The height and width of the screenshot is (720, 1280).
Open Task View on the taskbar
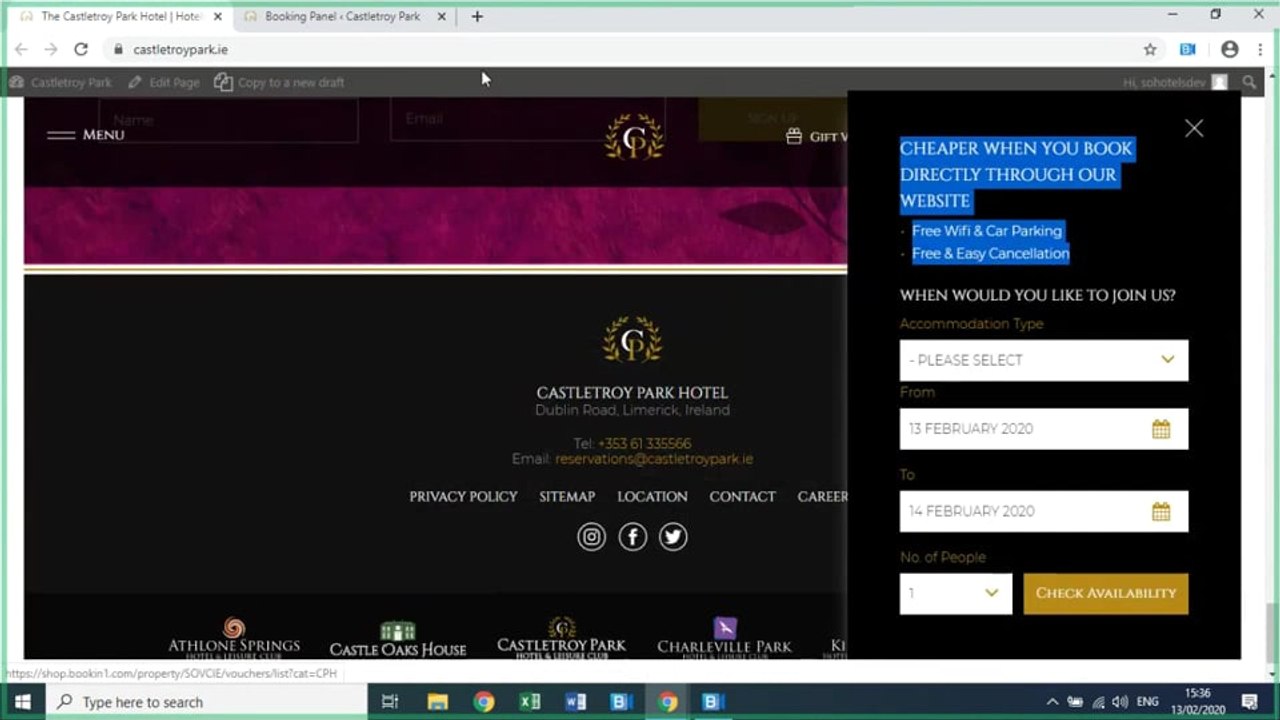390,701
